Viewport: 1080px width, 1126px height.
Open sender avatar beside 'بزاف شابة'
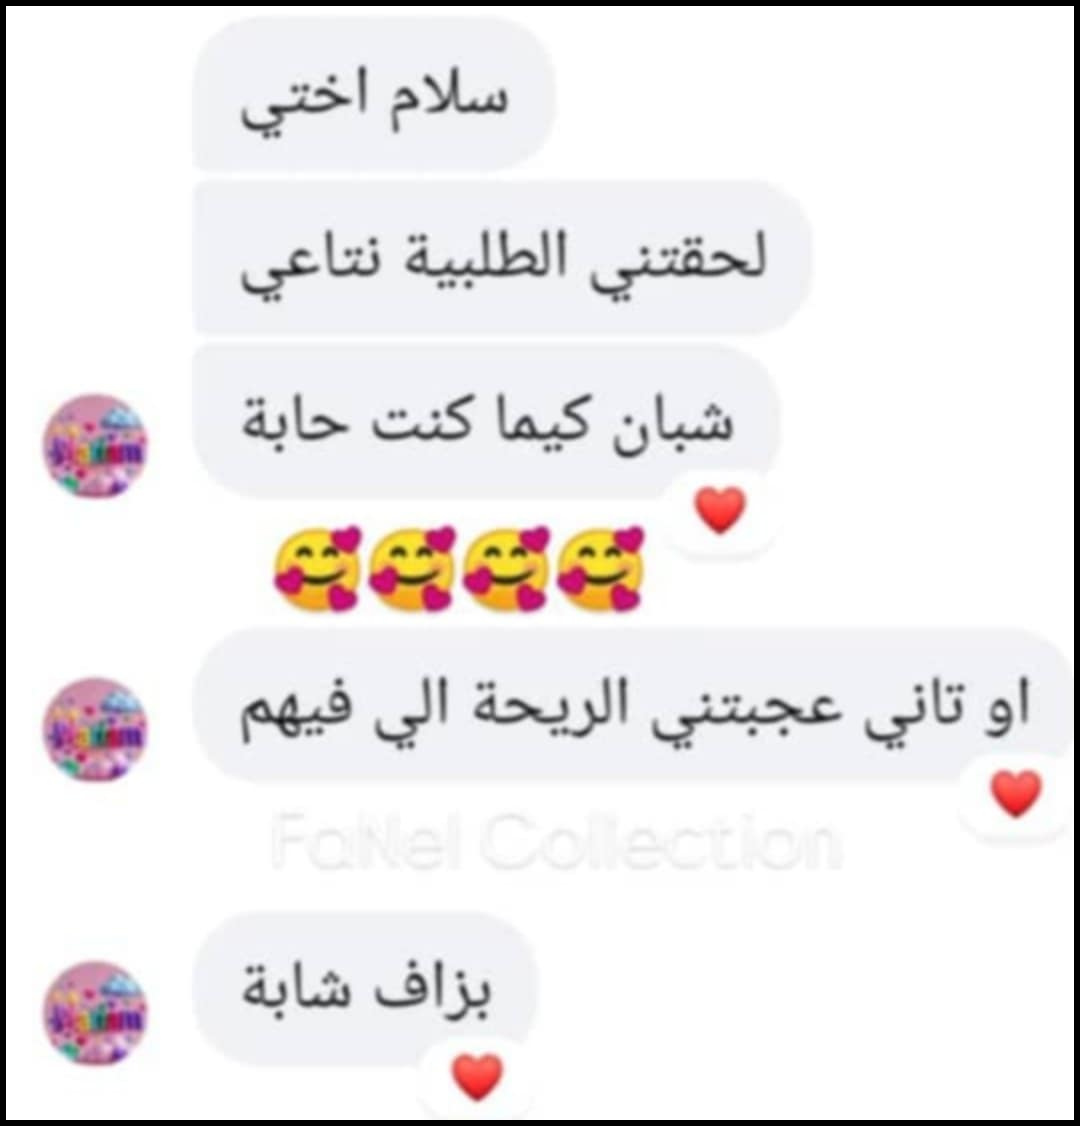pyautogui.click(x=94, y=1013)
